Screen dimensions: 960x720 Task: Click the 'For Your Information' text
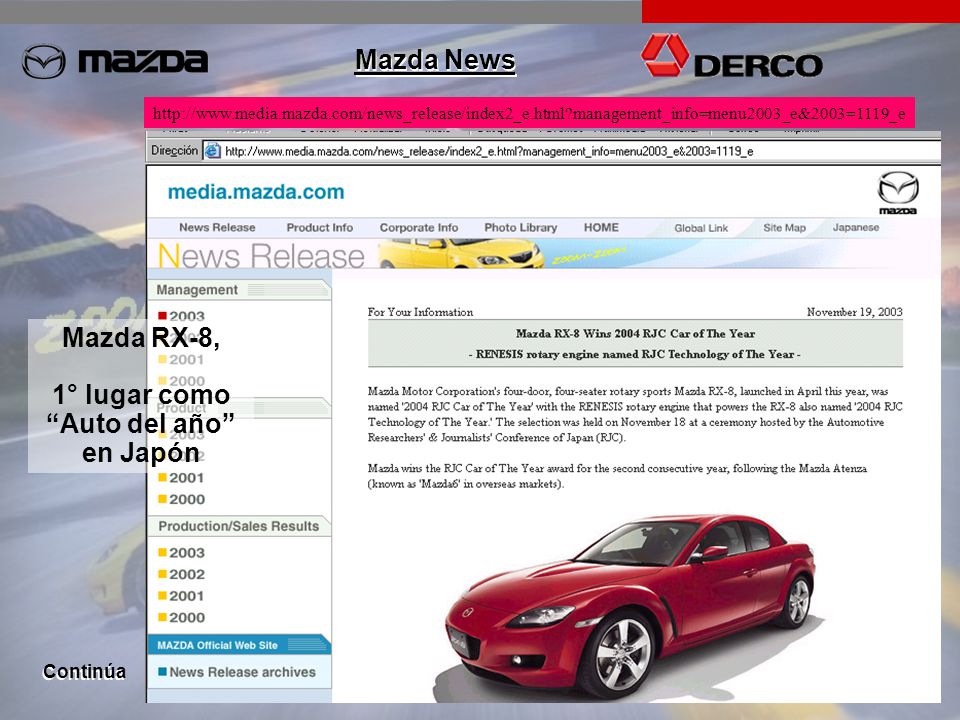tap(420, 312)
